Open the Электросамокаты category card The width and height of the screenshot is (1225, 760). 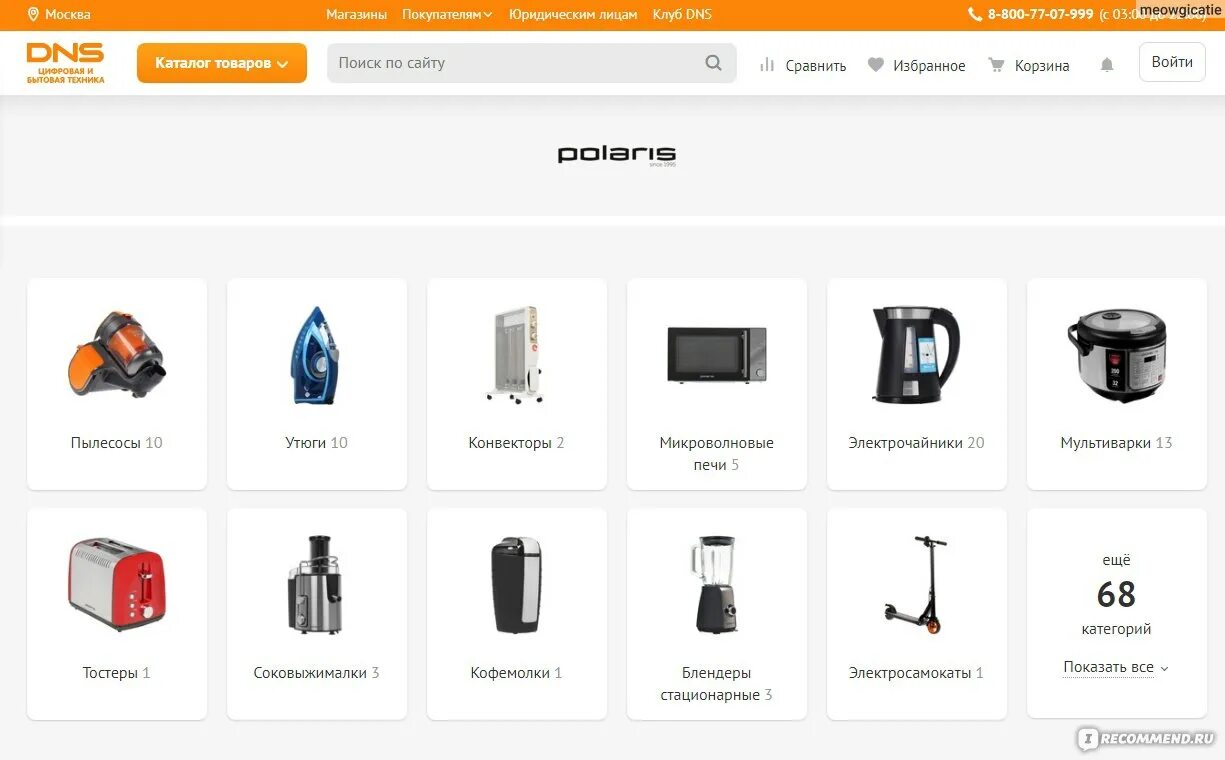pos(917,614)
